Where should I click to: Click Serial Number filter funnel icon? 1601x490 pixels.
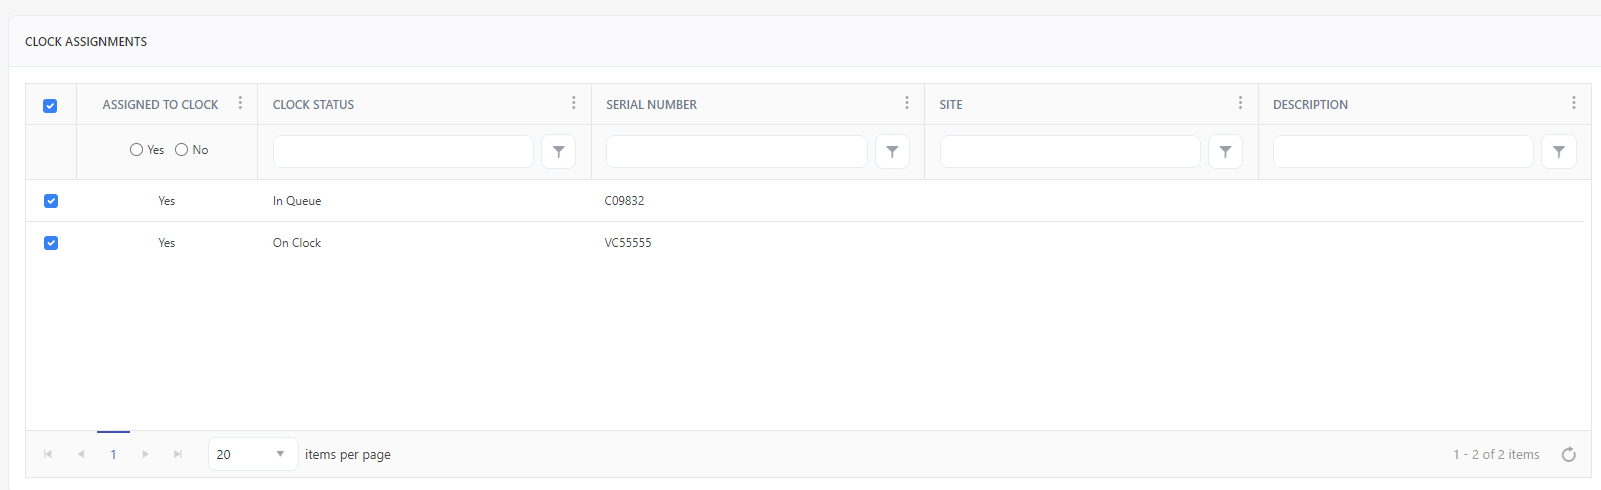892,152
